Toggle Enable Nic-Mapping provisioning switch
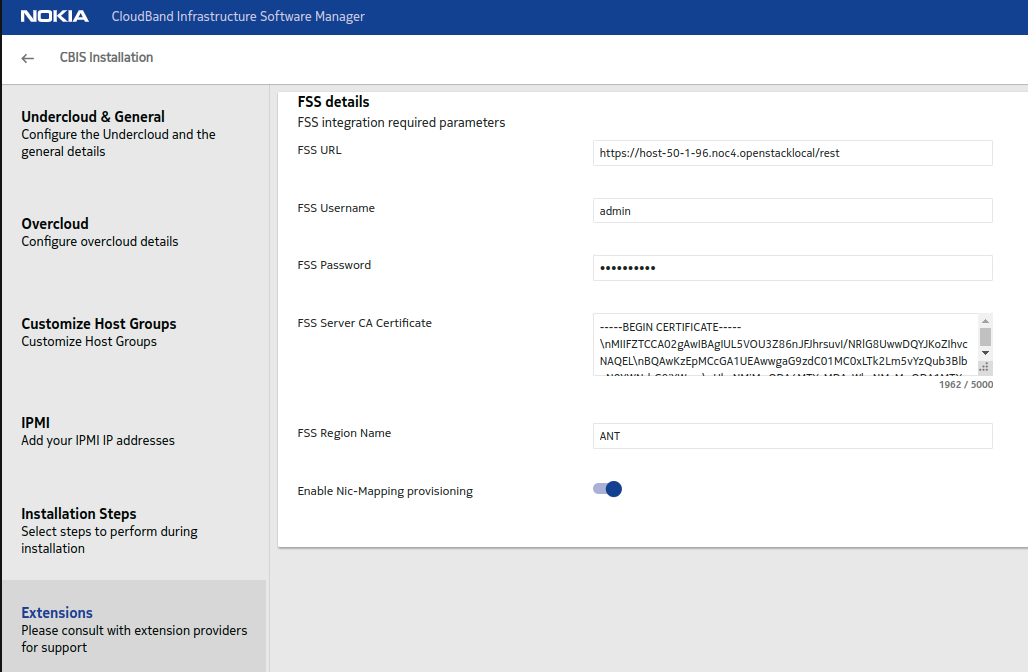 click(607, 489)
